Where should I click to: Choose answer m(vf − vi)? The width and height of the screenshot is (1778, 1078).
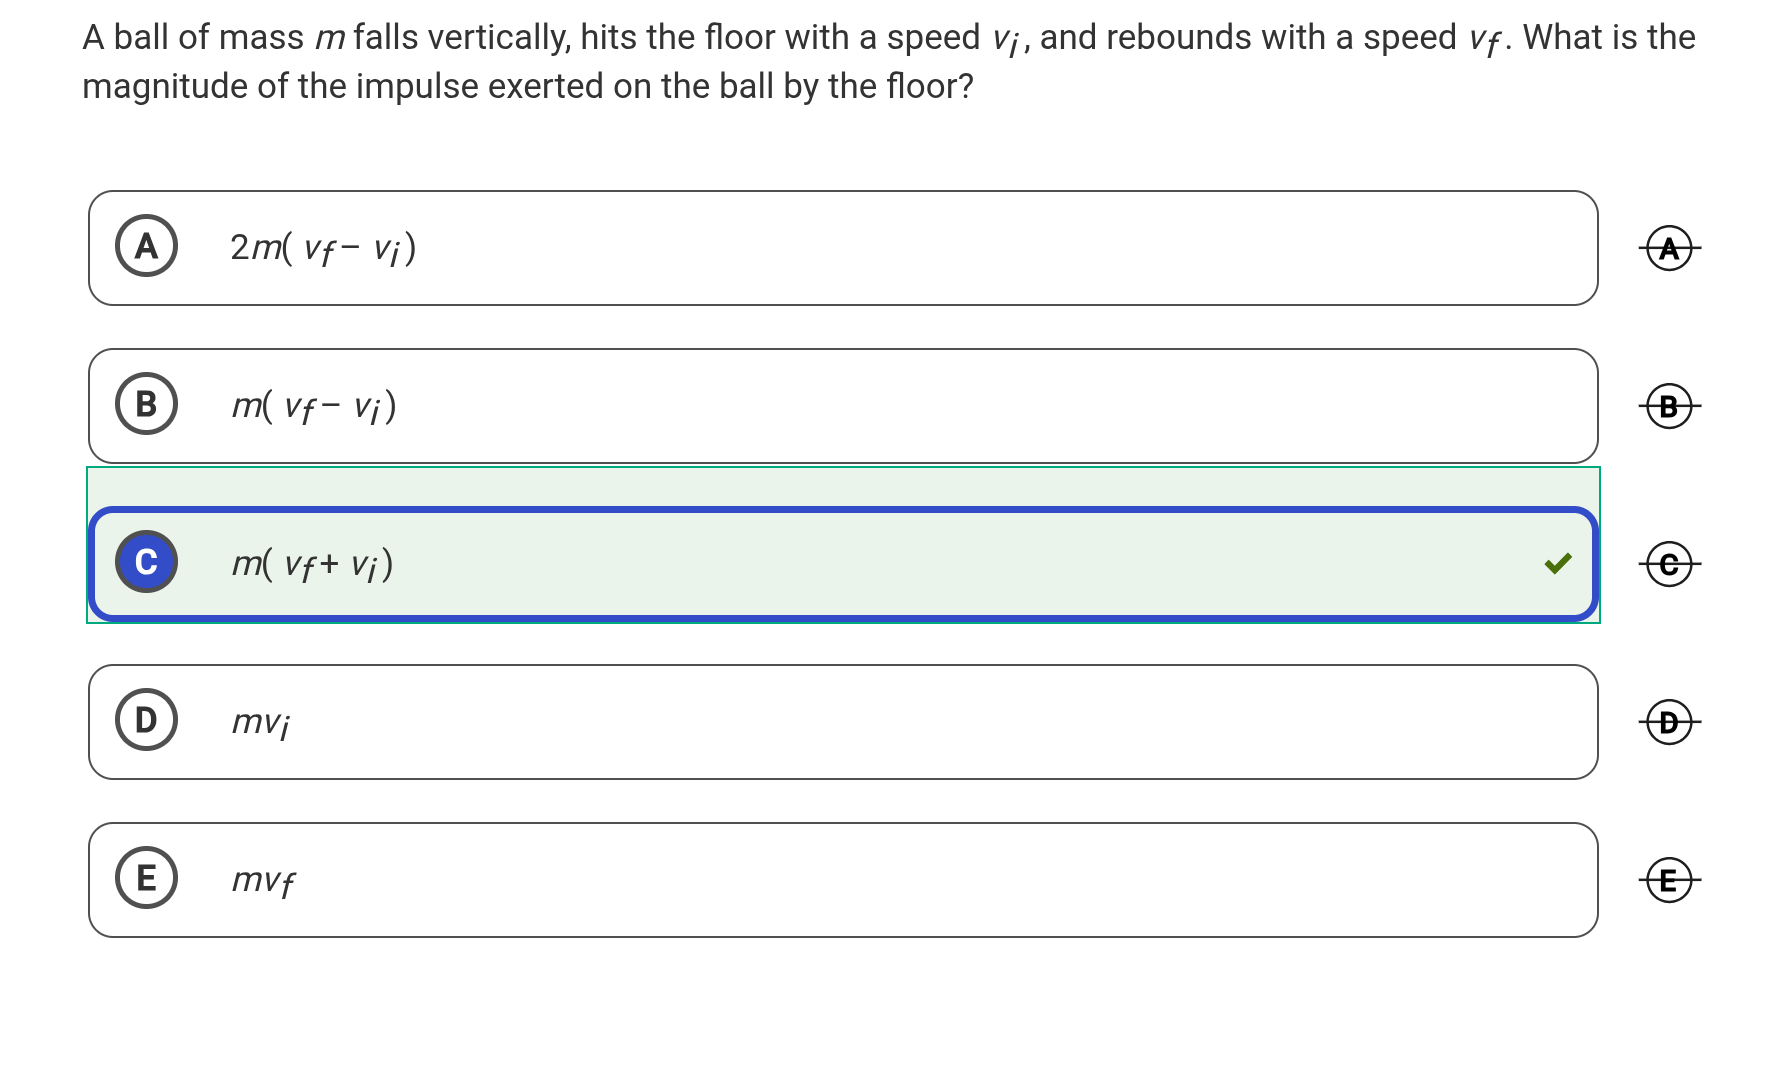click(314, 406)
